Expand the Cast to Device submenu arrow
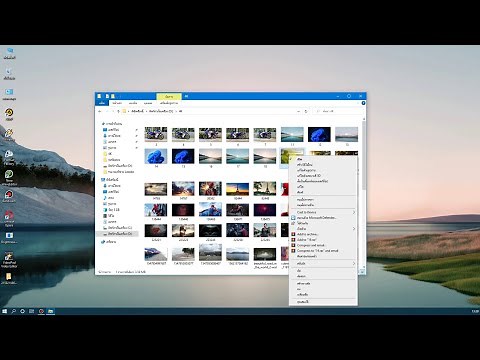This screenshot has width=480, height=360. [354, 212]
